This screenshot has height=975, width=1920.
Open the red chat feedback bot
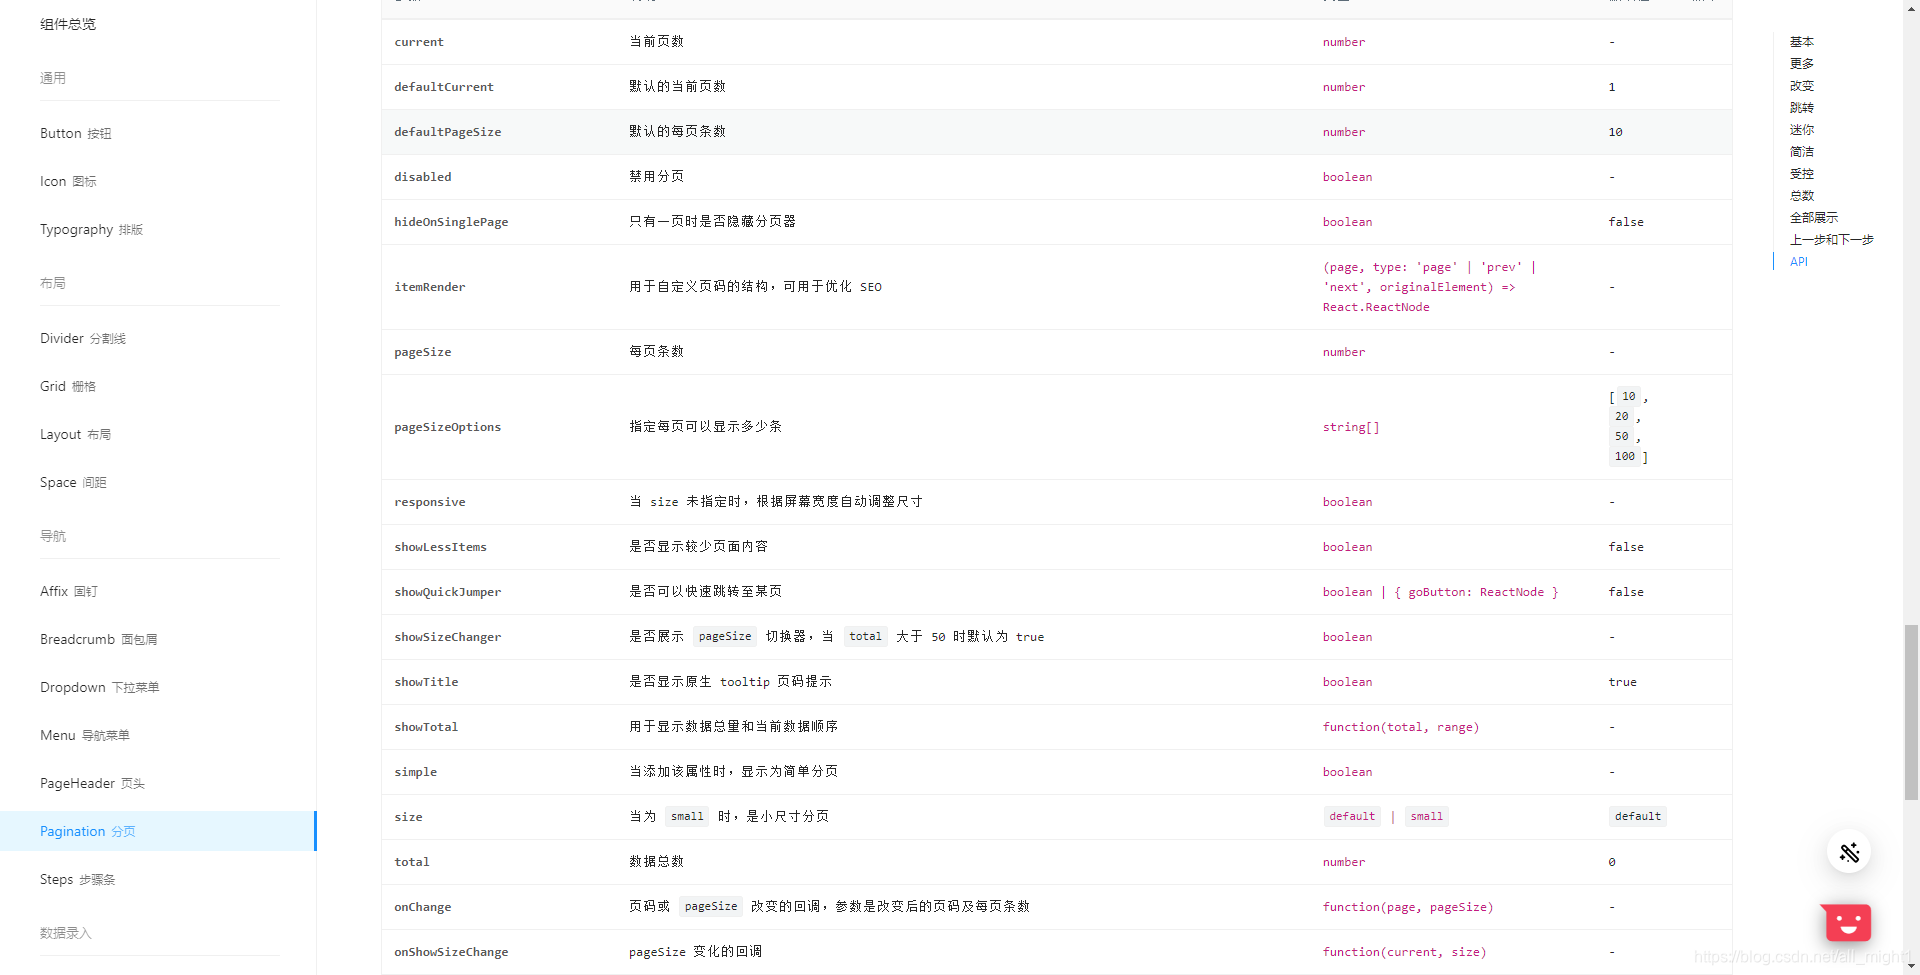tap(1847, 923)
